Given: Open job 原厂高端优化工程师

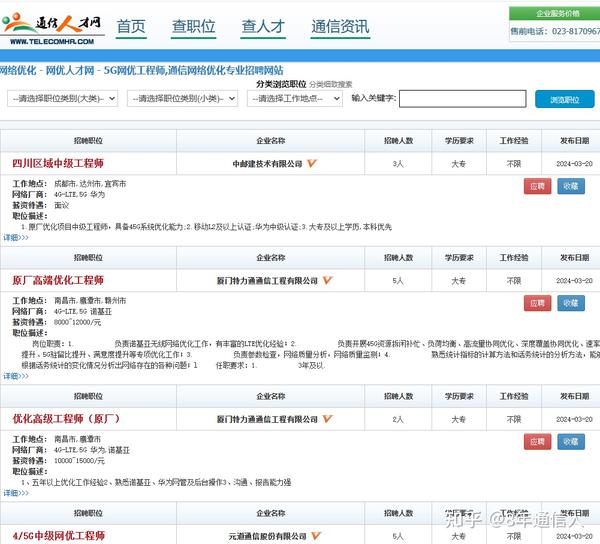Looking at the screenshot, I should pos(58,280).
